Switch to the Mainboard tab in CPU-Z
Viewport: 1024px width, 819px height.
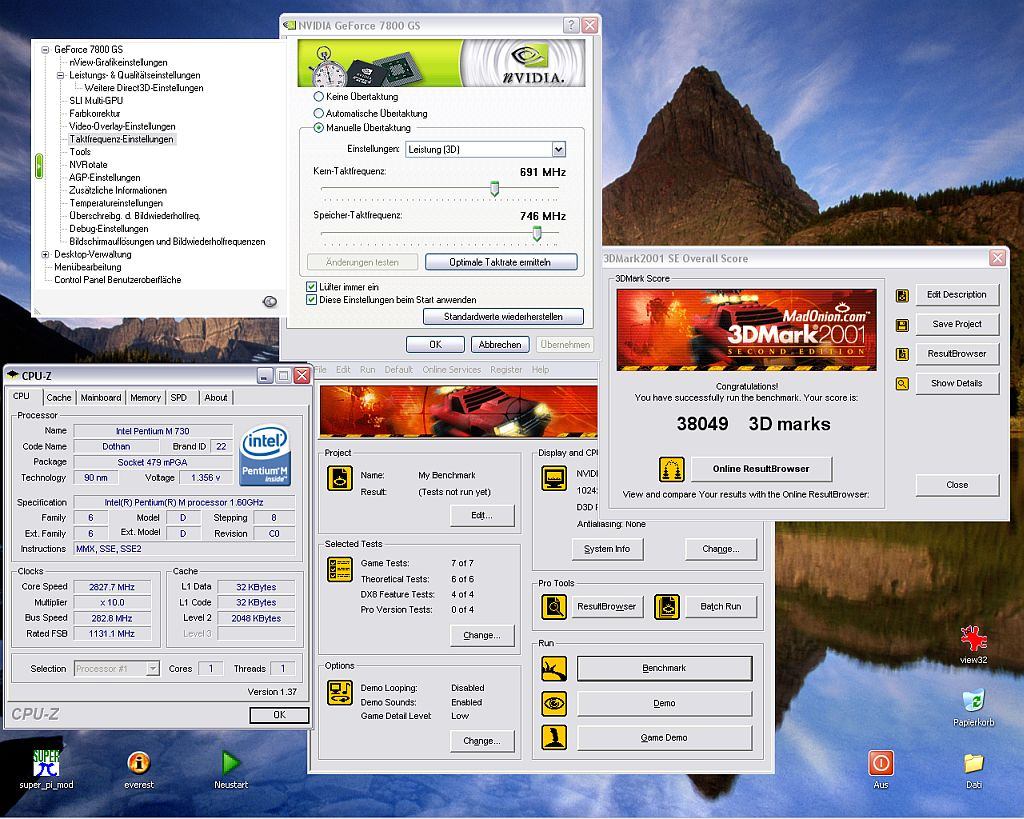pyautogui.click(x=101, y=398)
